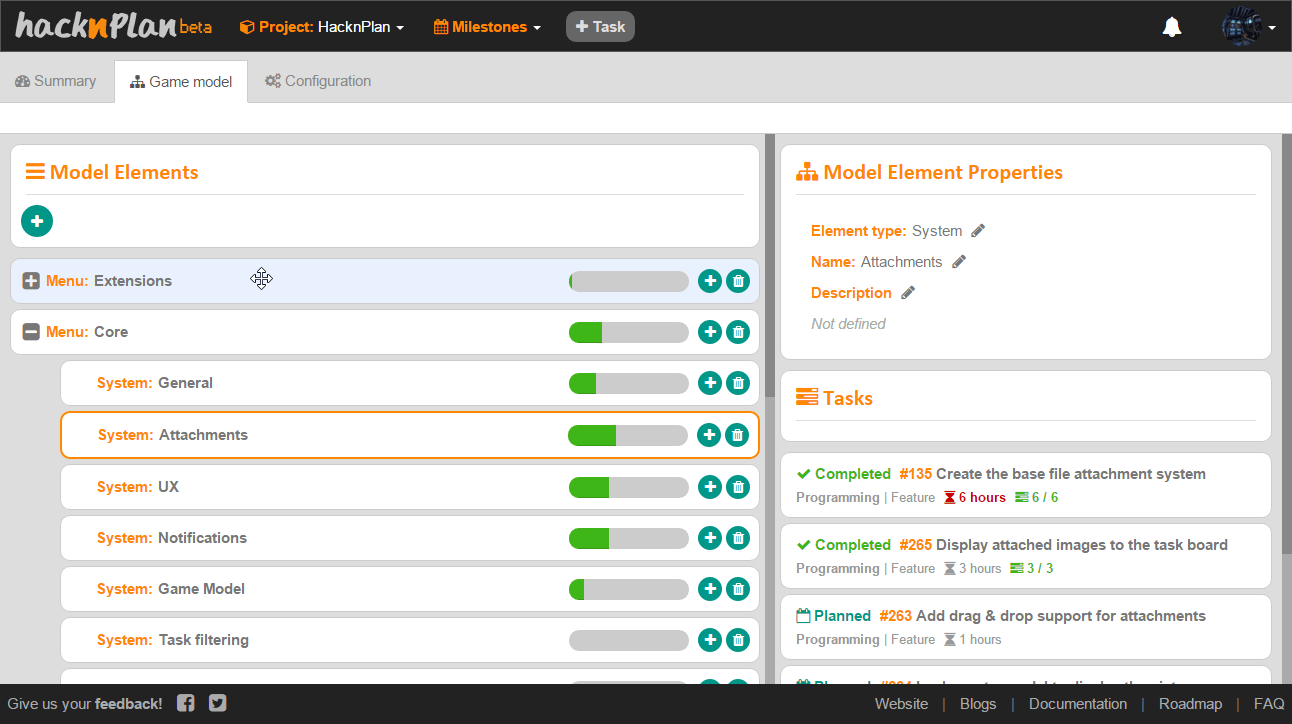Open the user avatar account menu
Viewport: 1292px width, 724px height.
tap(1248, 27)
